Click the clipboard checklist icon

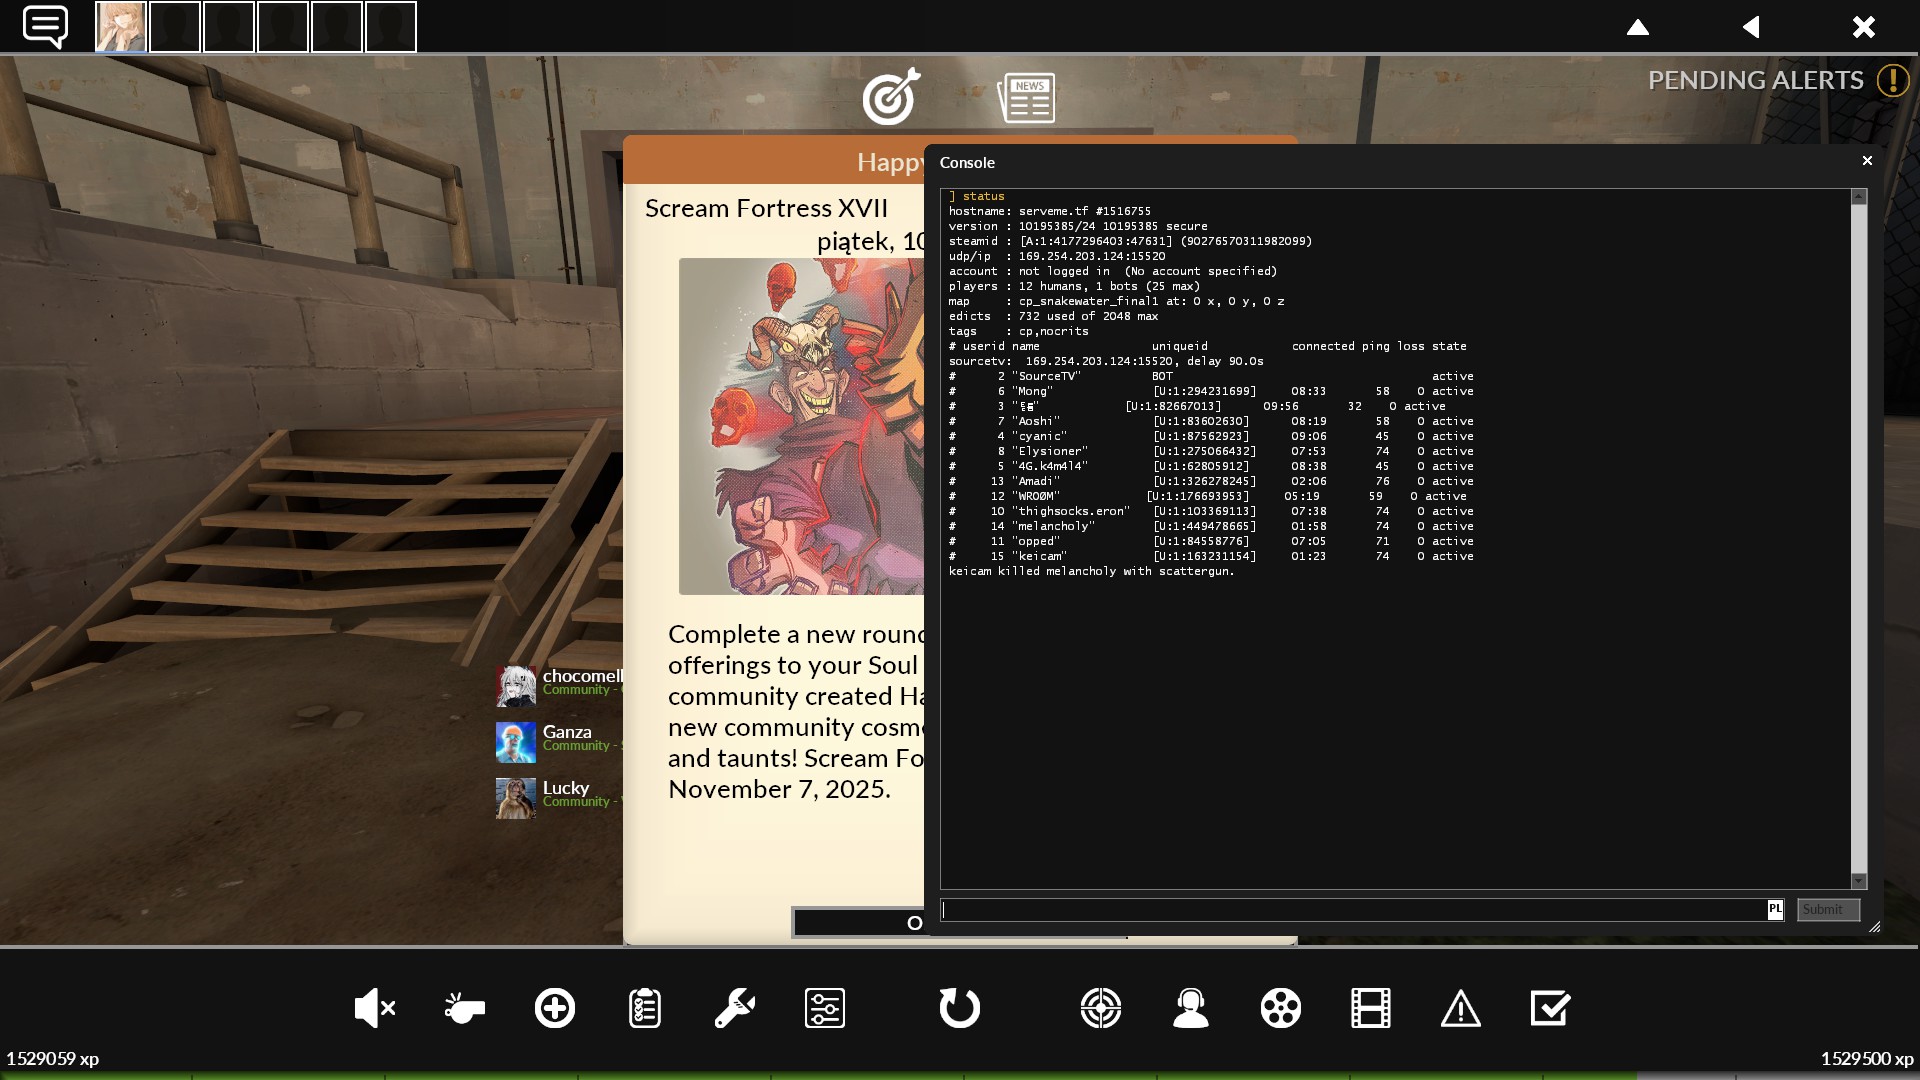coord(645,1008)
